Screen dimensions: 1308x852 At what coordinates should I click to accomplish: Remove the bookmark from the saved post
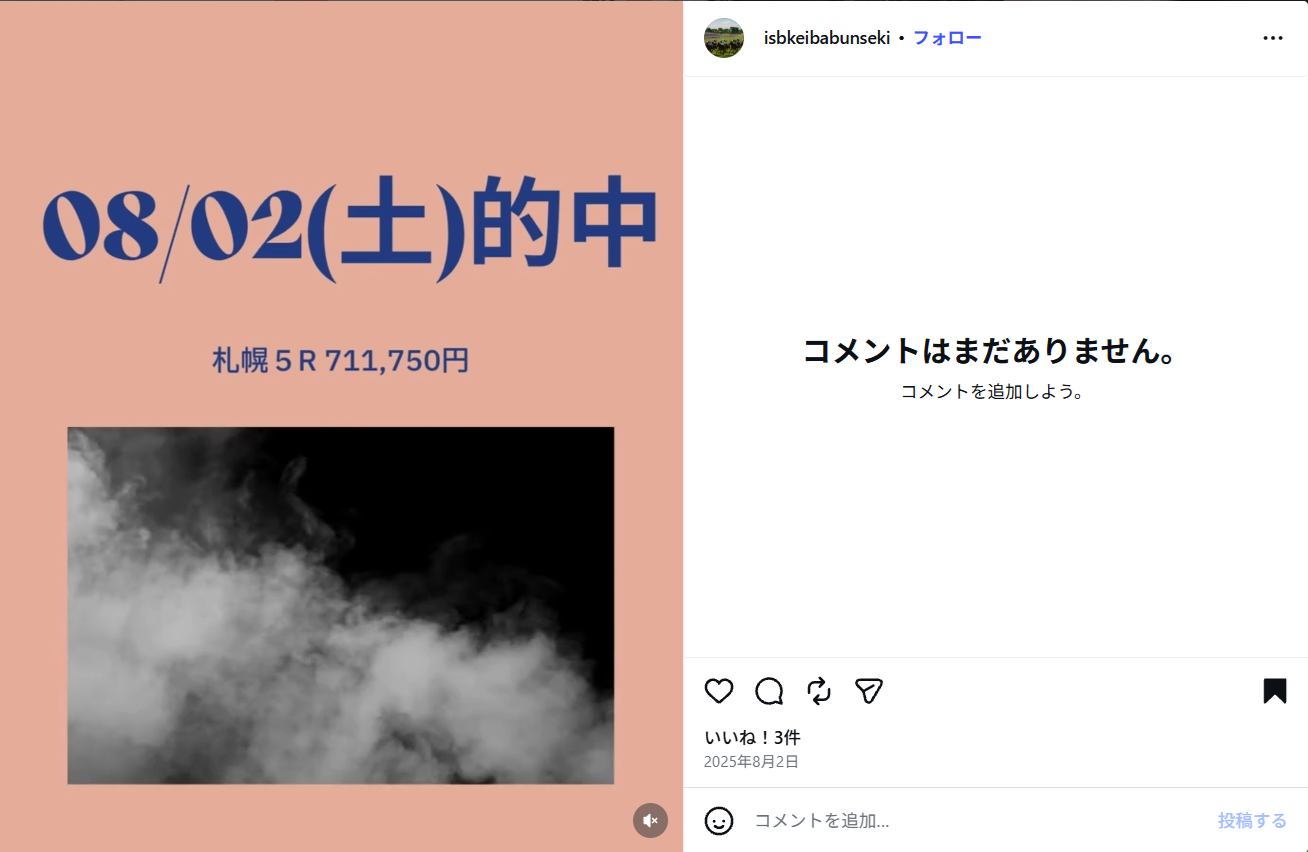click(1274, 691)
